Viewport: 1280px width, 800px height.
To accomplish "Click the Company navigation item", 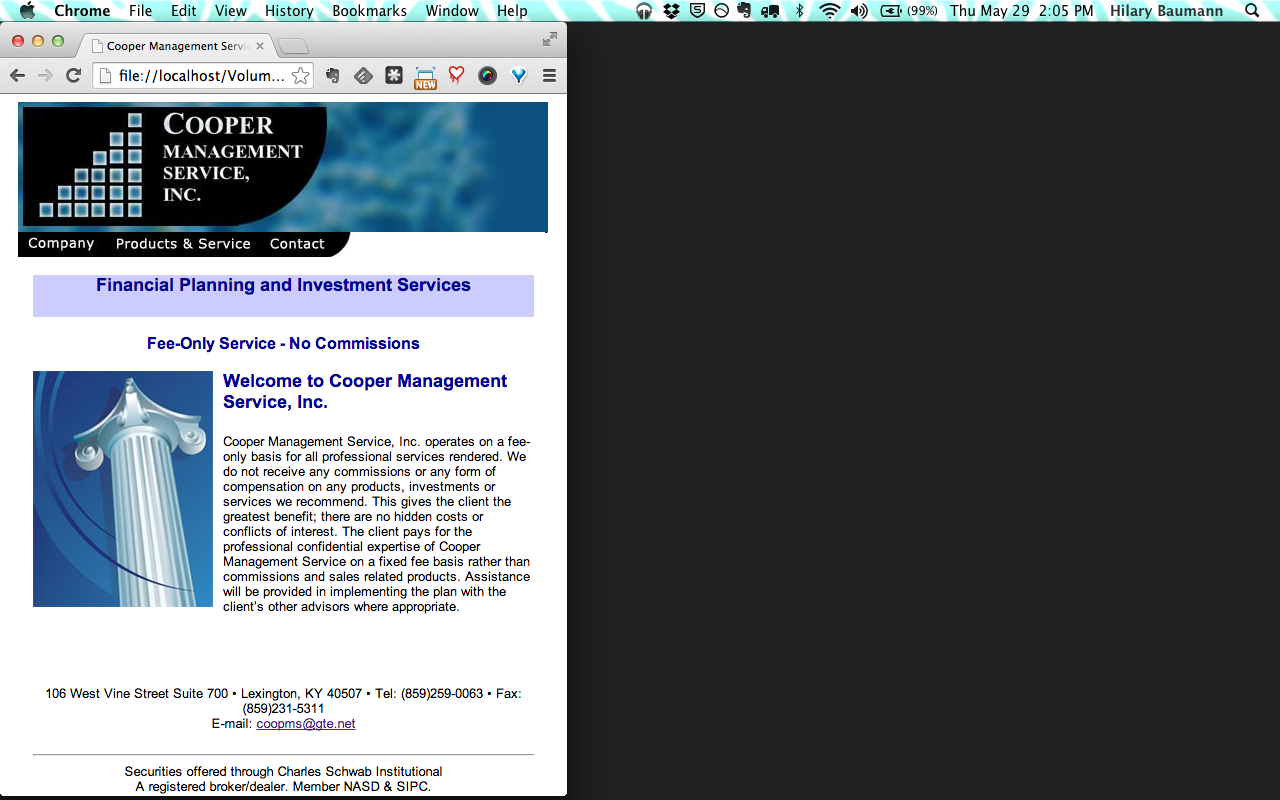I will click(x=61, y=244).
